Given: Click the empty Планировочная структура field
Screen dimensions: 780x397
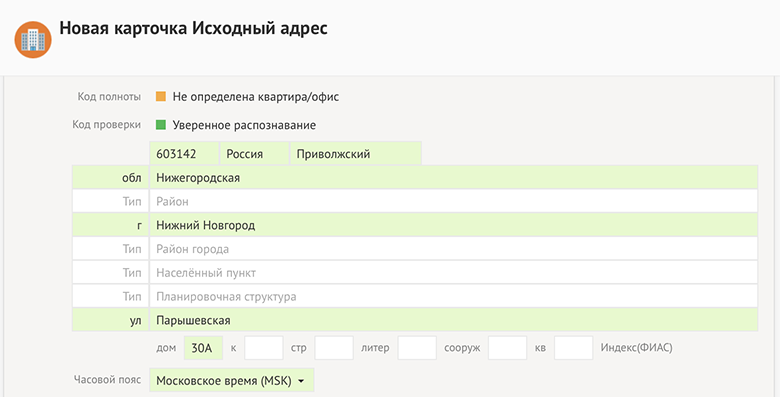Looking at the screenshot, I should 454,297.
